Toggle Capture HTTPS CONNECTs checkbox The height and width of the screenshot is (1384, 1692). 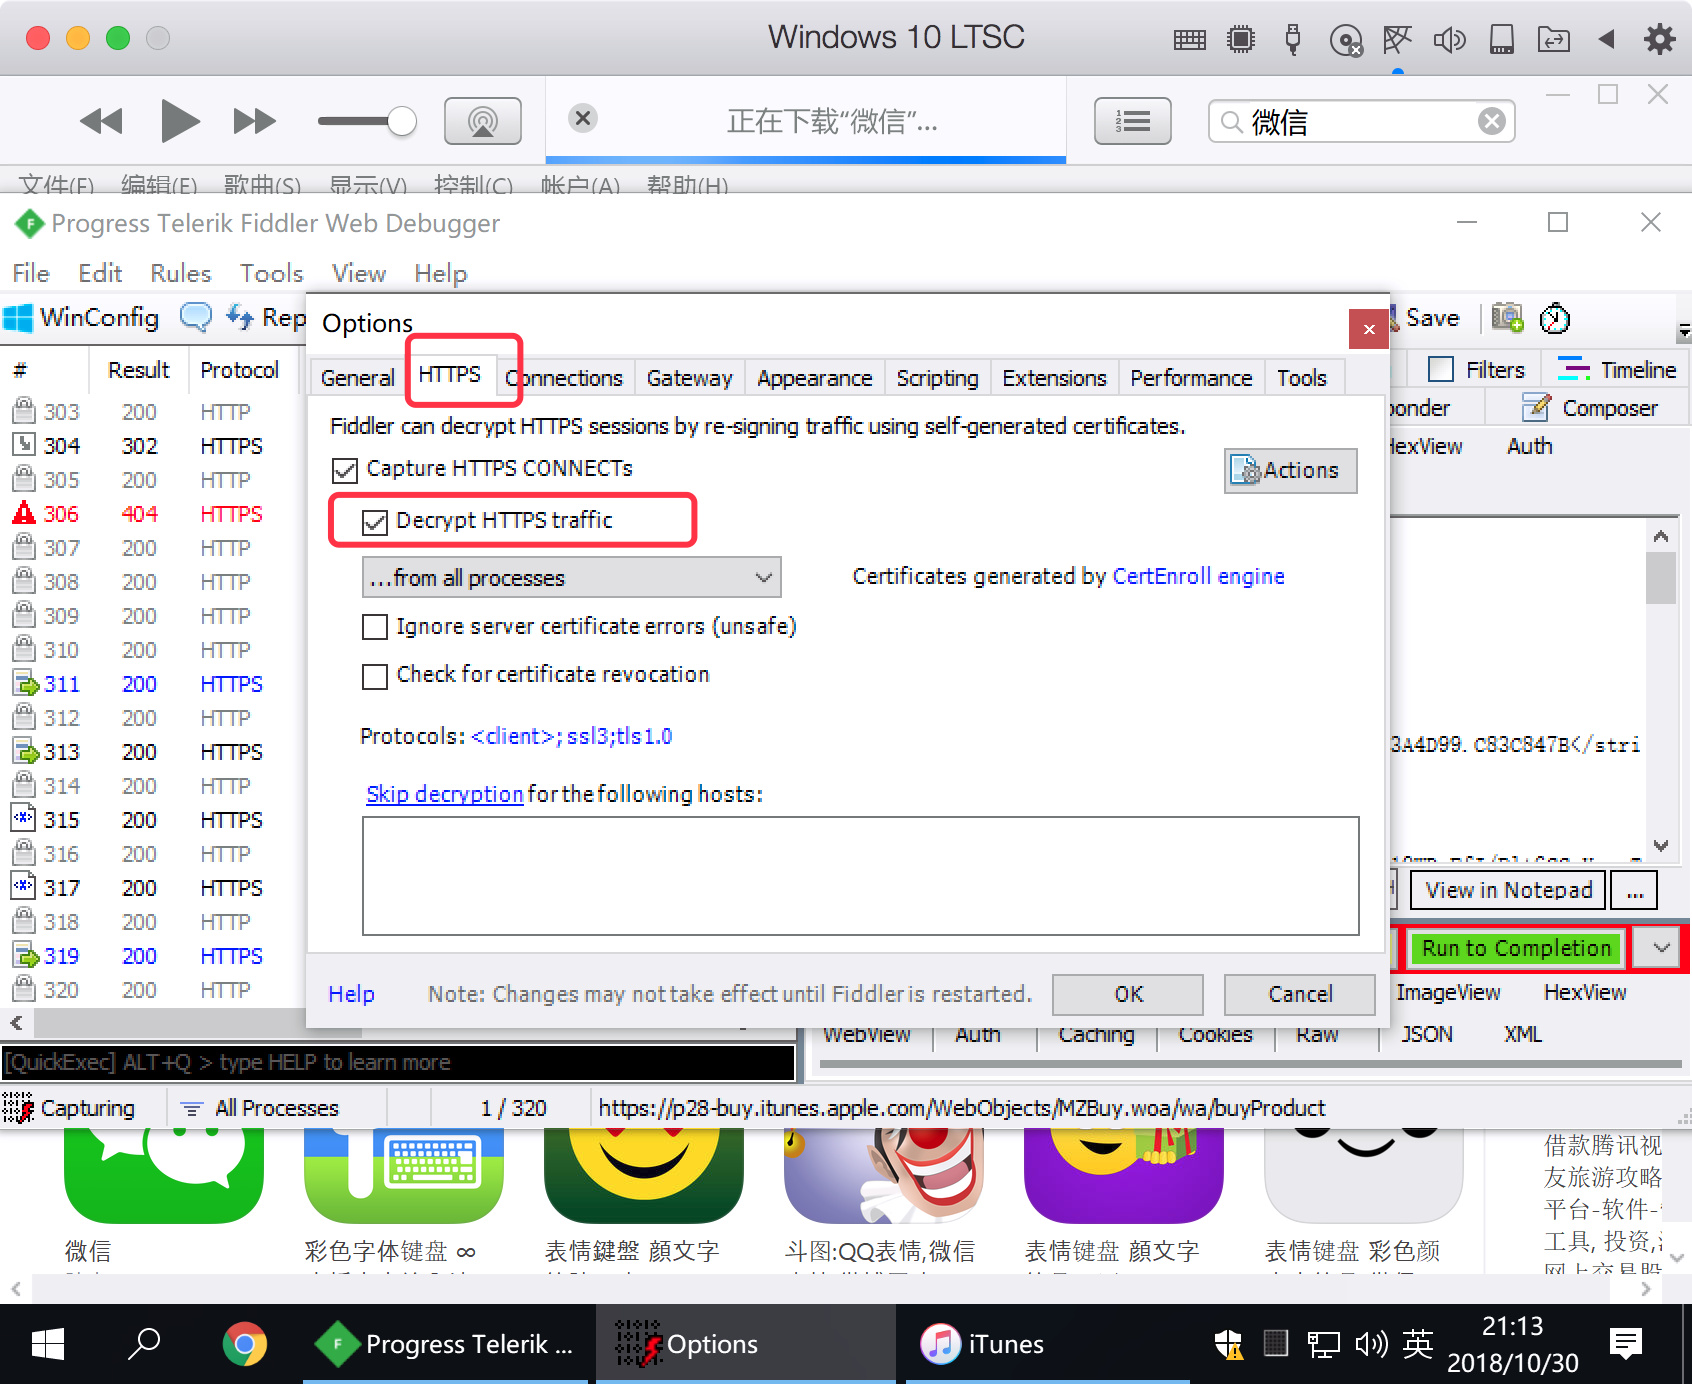(345, 470)
